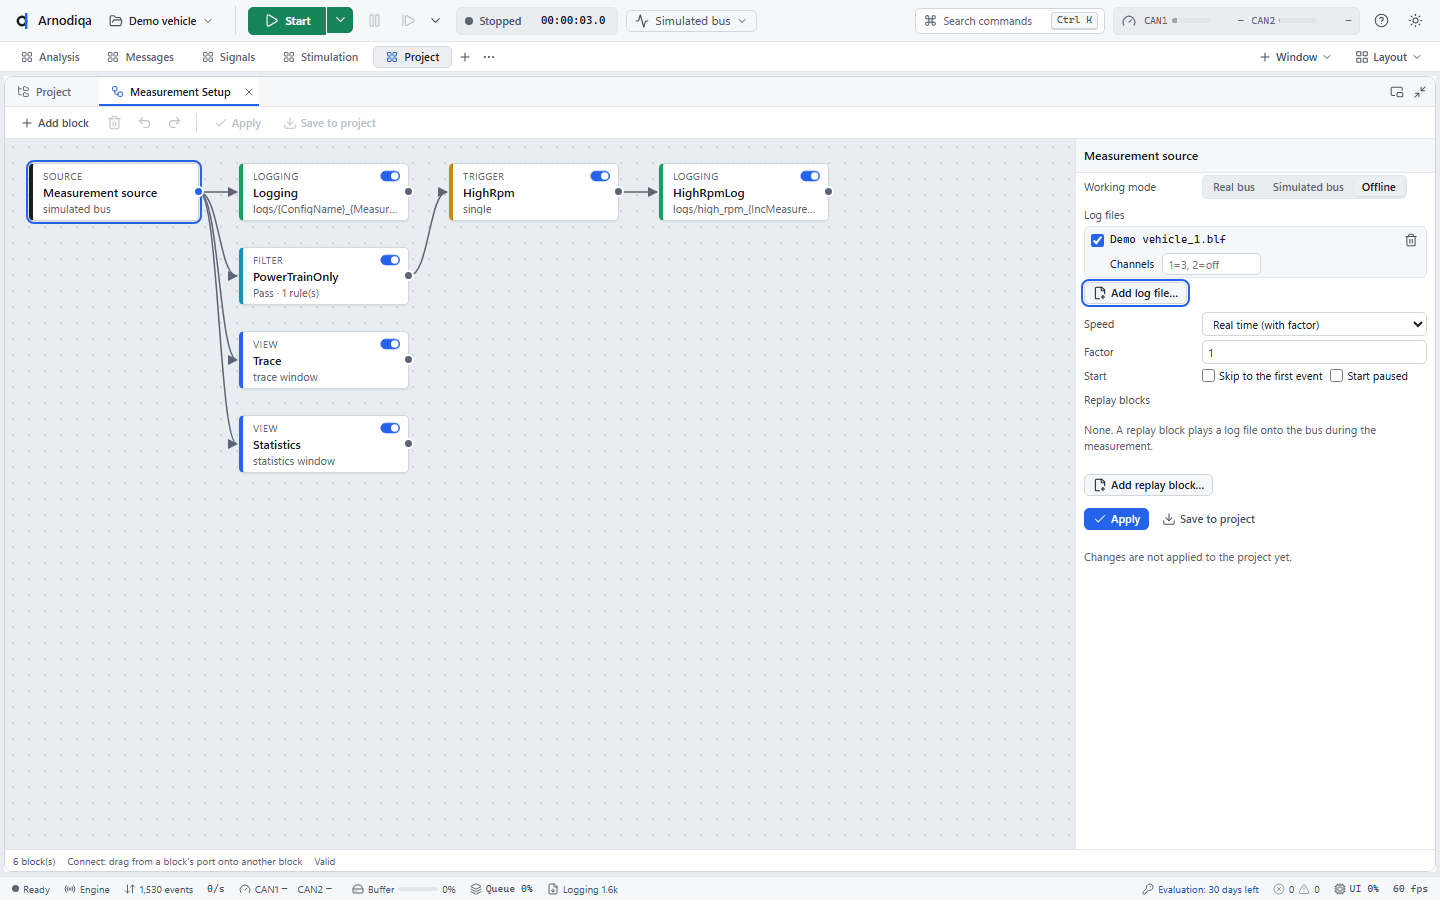Select the Stimulation tab
The width and height of the screenshot is (1440, 900).
(320, 57)
